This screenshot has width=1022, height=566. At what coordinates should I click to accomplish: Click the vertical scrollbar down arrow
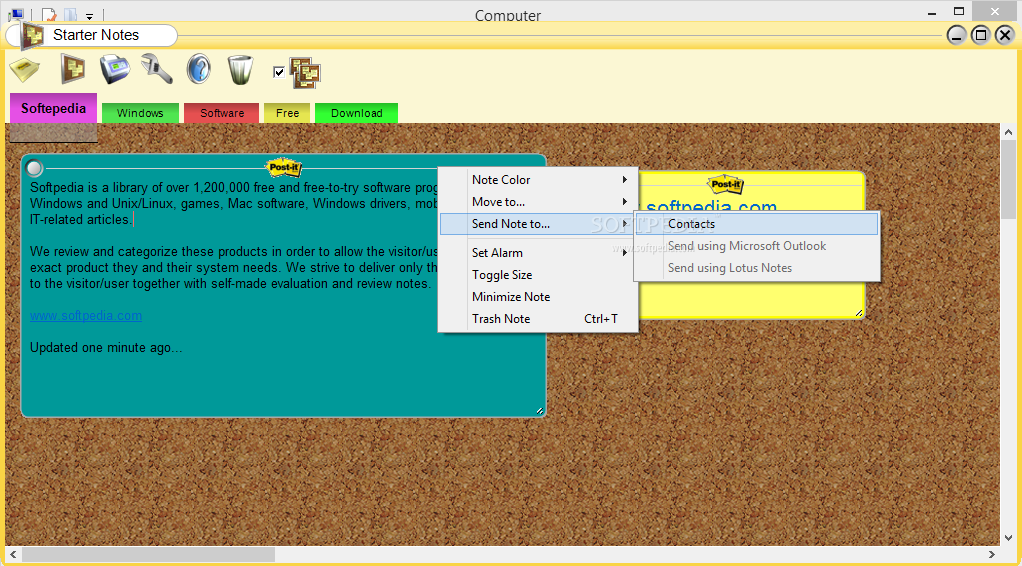1008,539
